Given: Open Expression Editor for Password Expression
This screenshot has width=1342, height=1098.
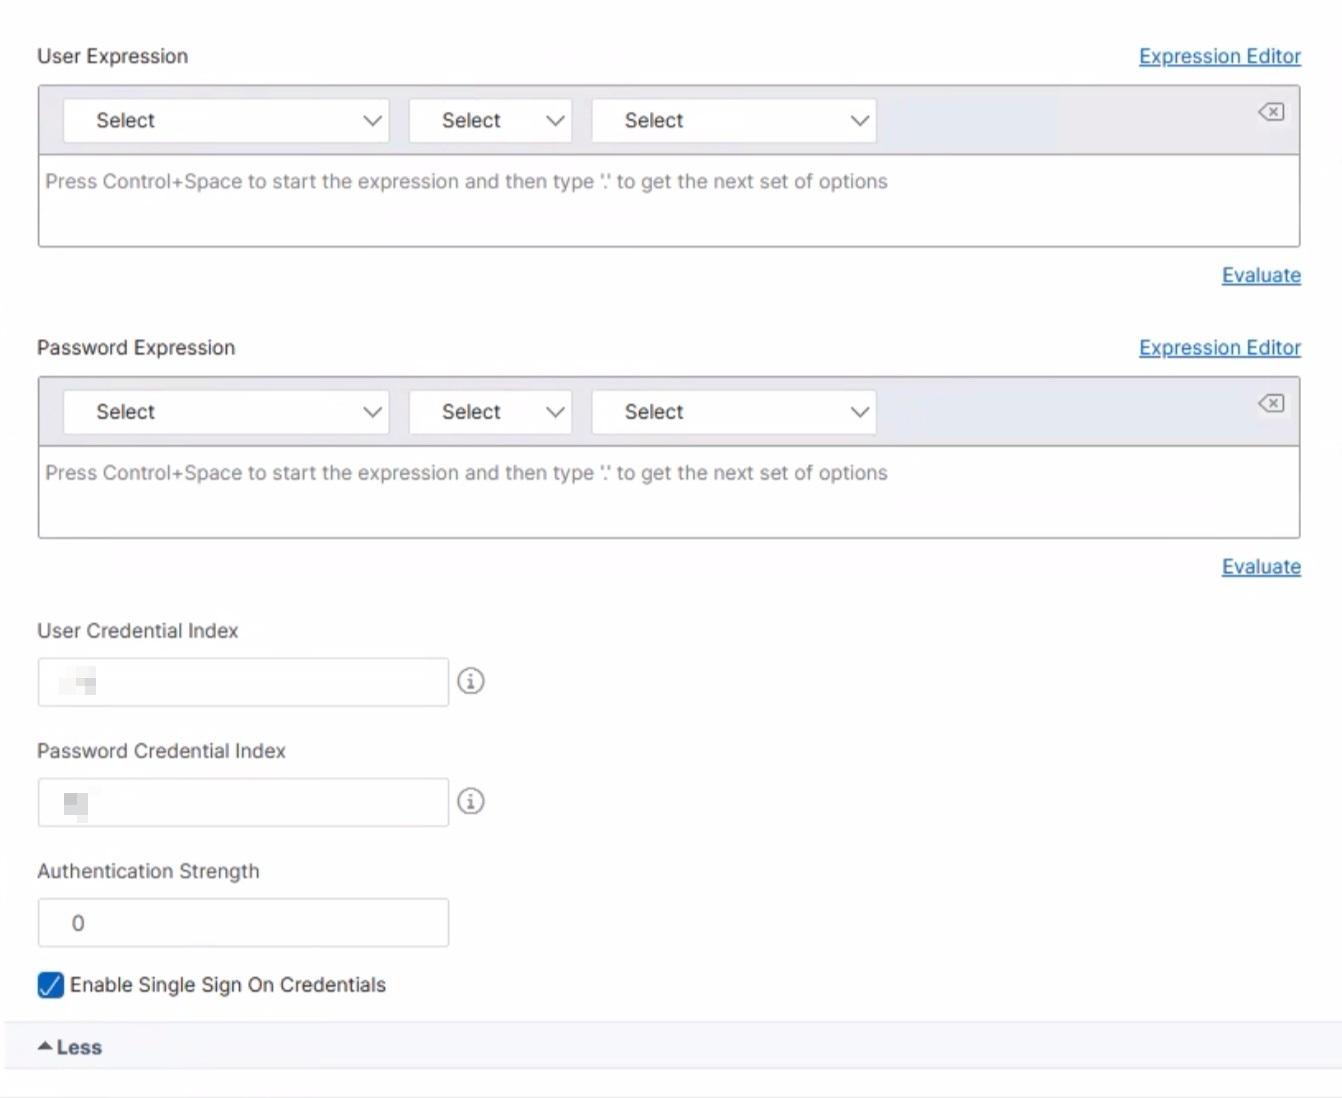Looking at the screenshot, I should click(1219, 348).
